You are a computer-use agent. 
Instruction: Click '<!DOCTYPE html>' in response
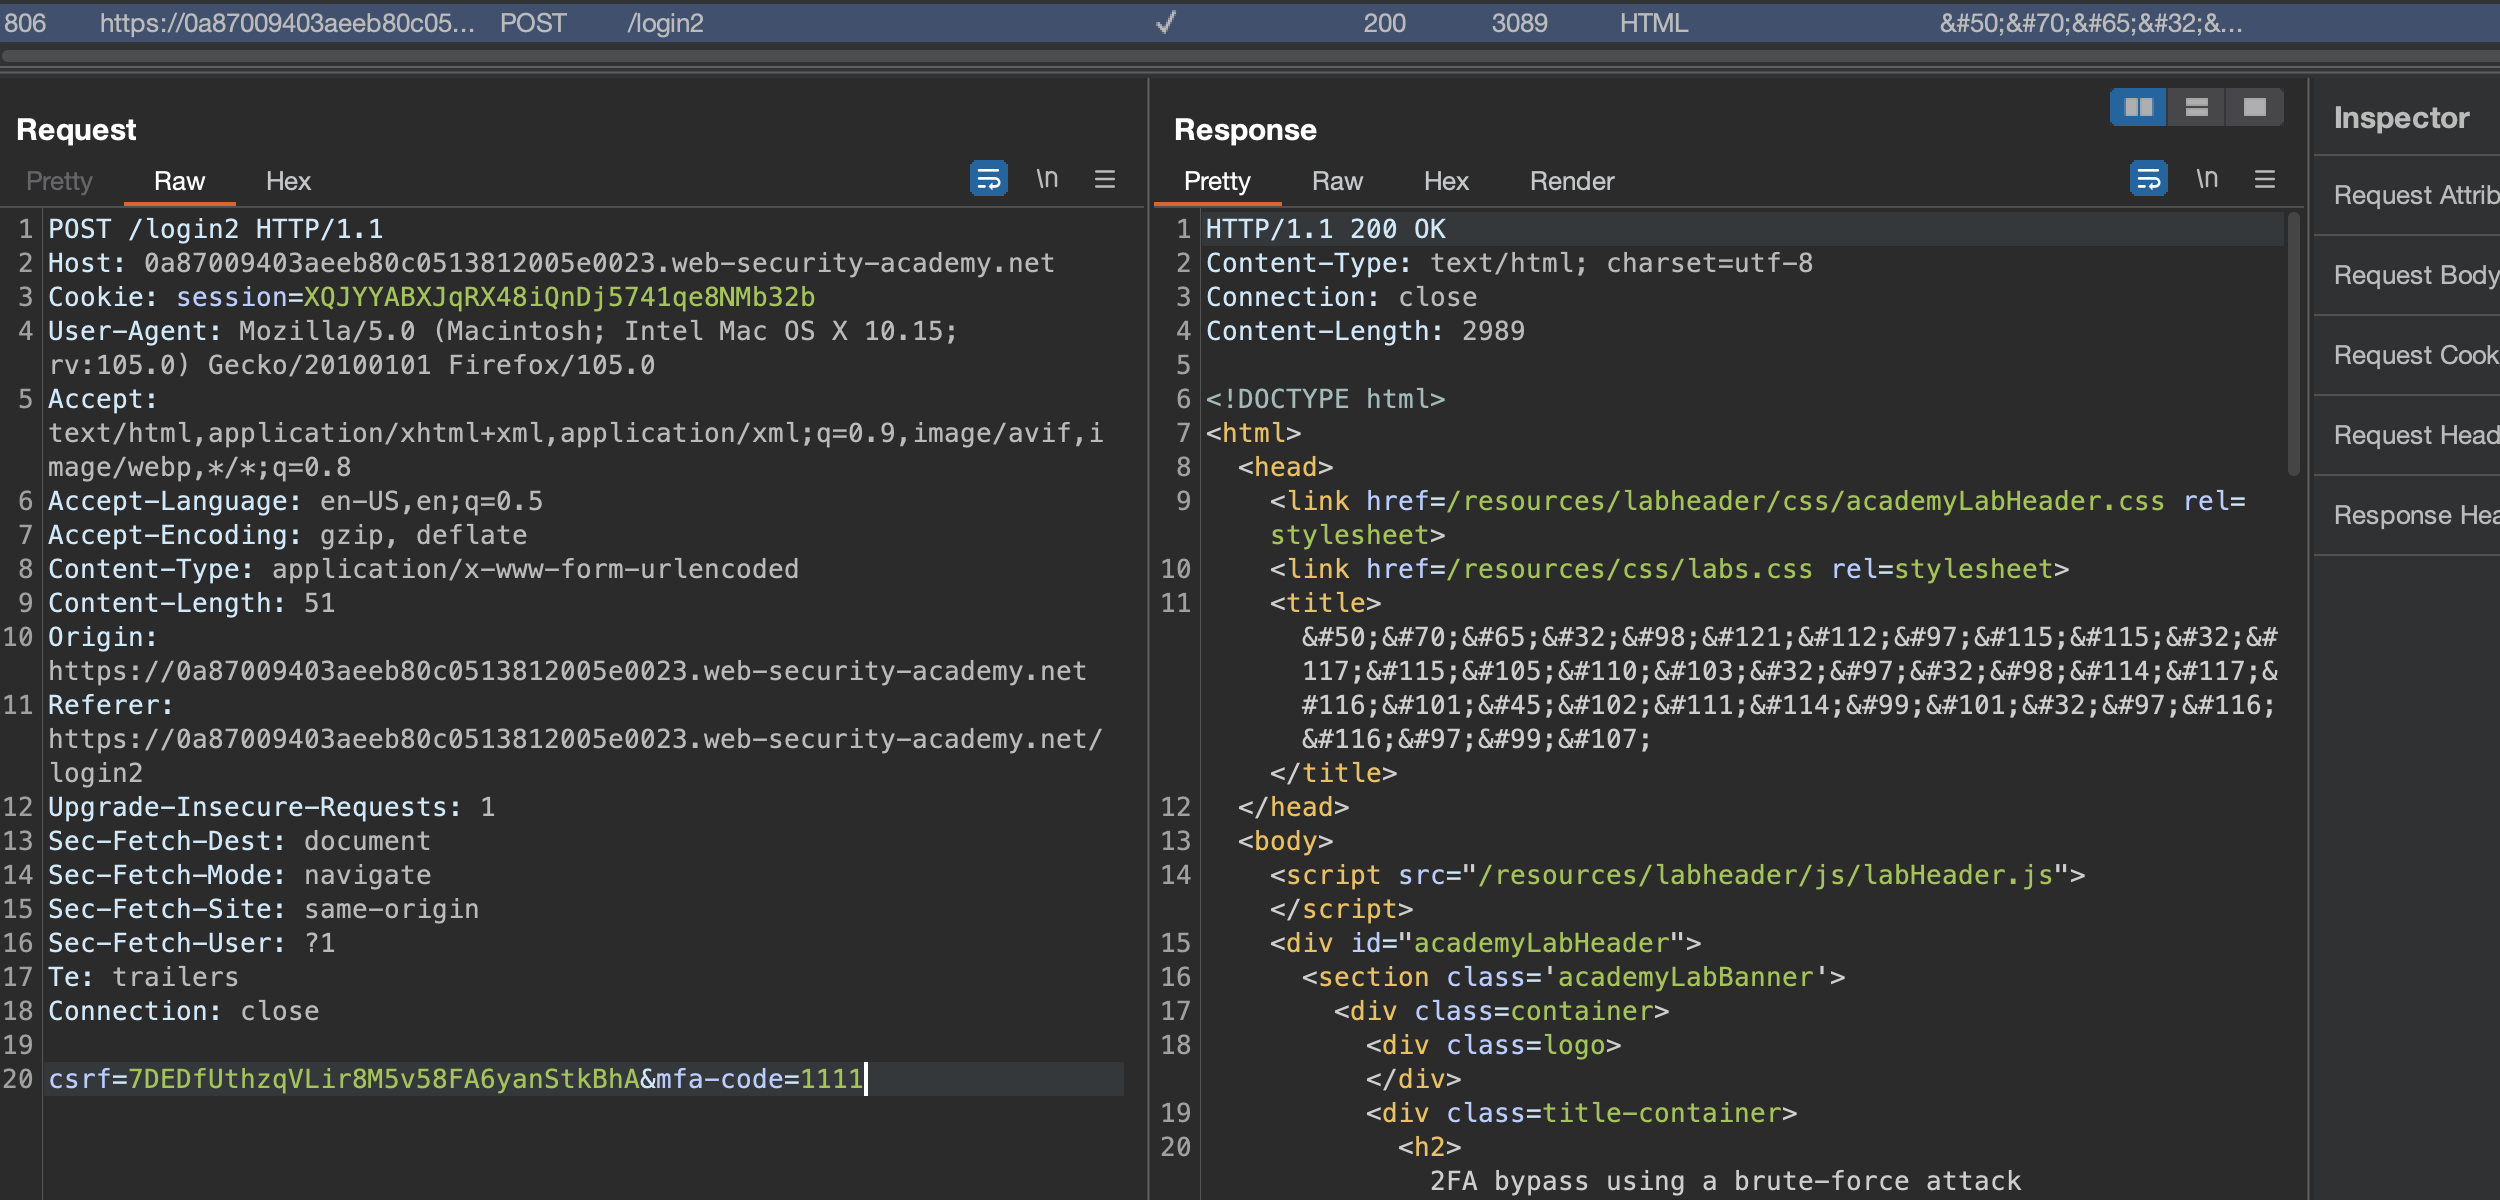coord(1325,399)
